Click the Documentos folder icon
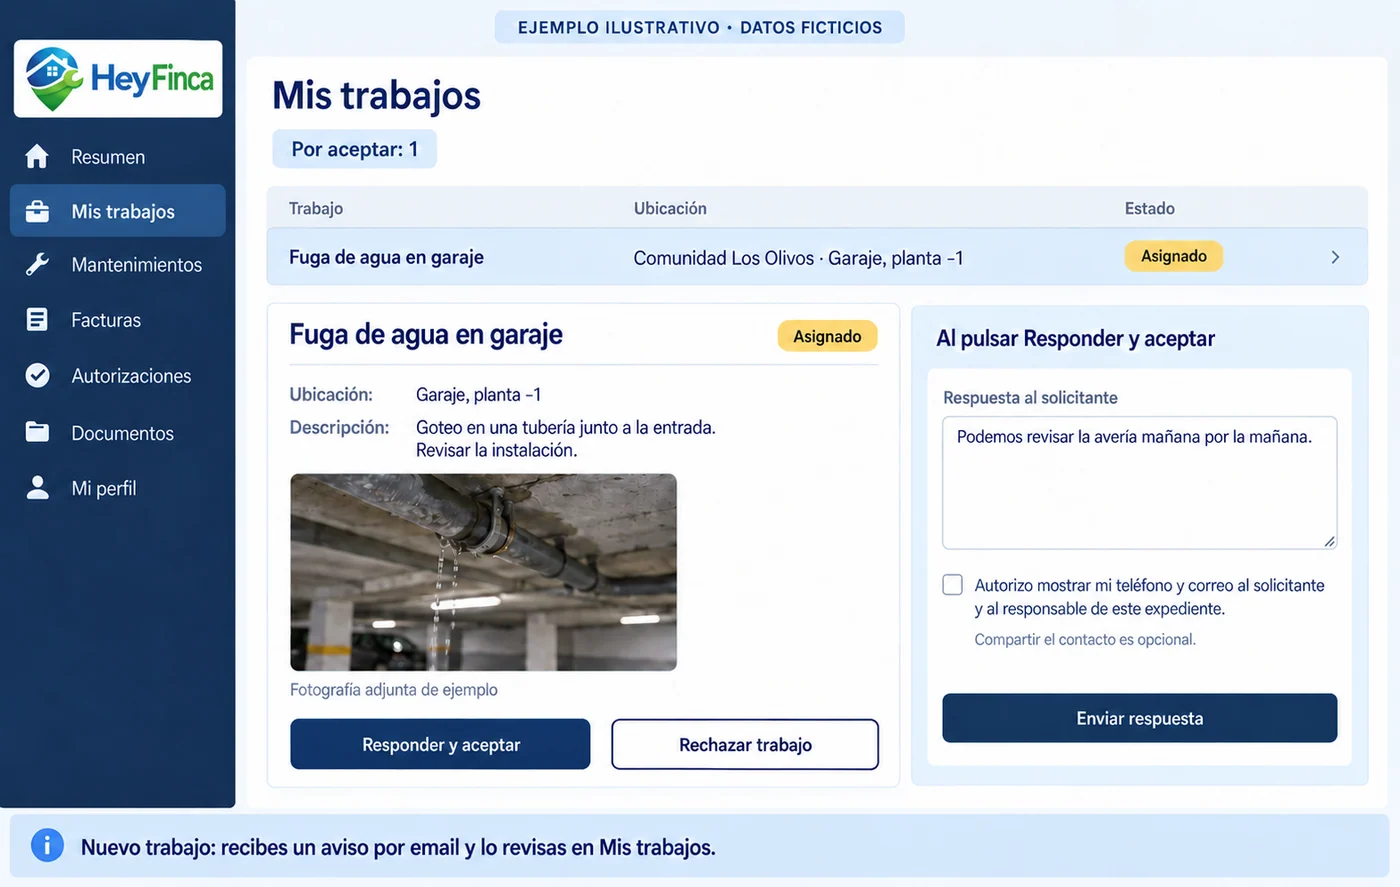Screen dimensions: 1400x887 (37, 432)
